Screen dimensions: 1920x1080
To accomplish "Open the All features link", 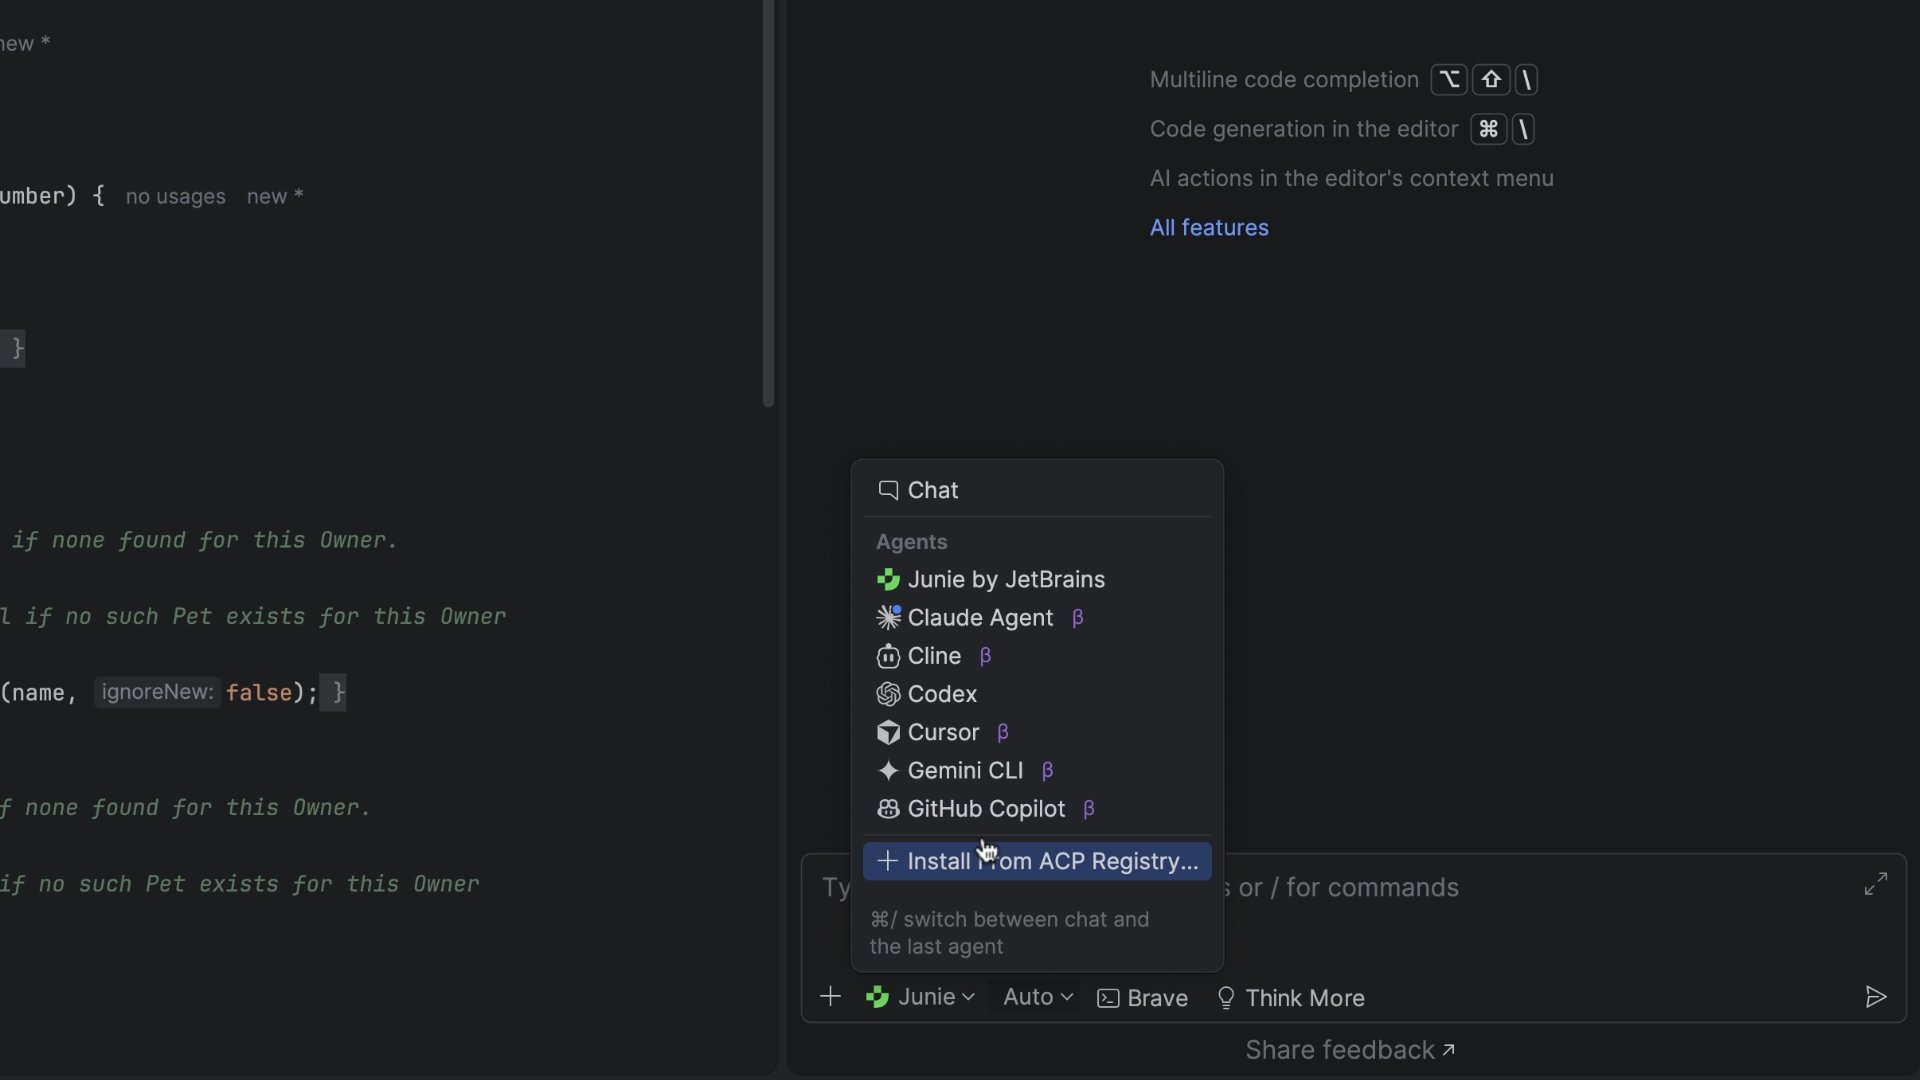I will [x=1208, y=228].
